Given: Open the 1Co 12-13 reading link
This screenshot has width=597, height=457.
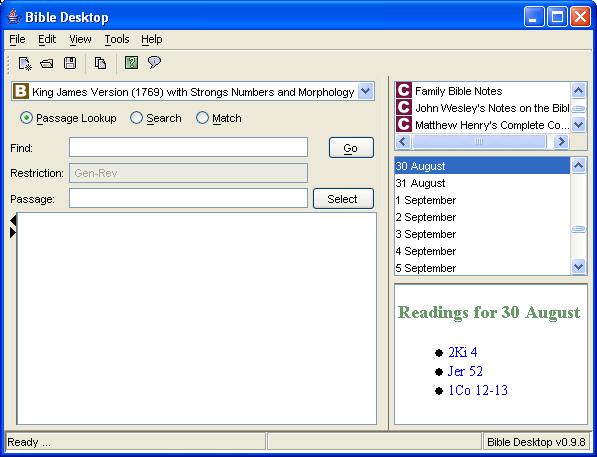Looking at the screenshot, I should point(478,390).
